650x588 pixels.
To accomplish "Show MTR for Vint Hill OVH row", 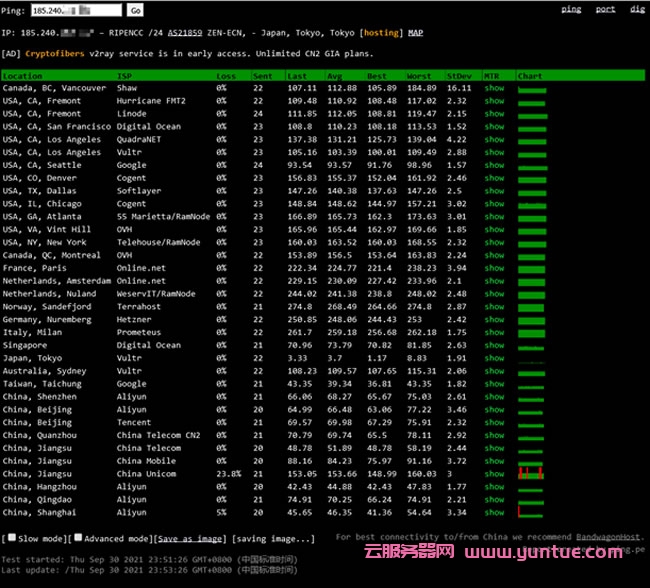I will pos(494,229).
